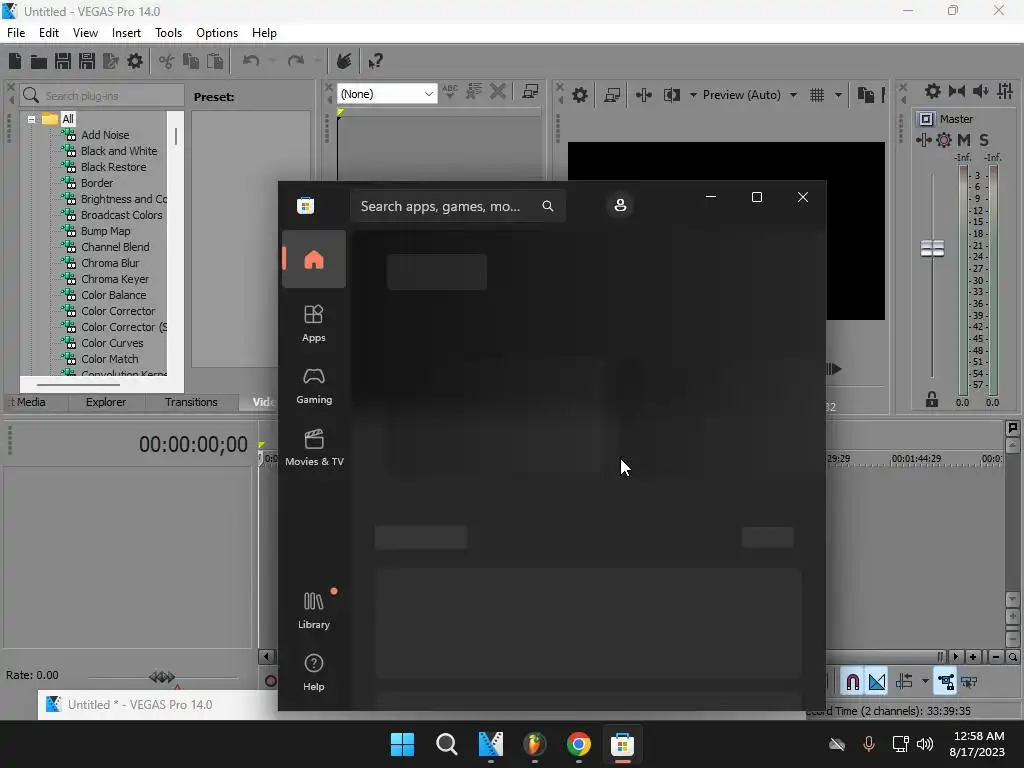The width and height of the screenshot is (1024, 768).
Task: Click Microsoft Store search apps field
Action: (x=458, y=206)
